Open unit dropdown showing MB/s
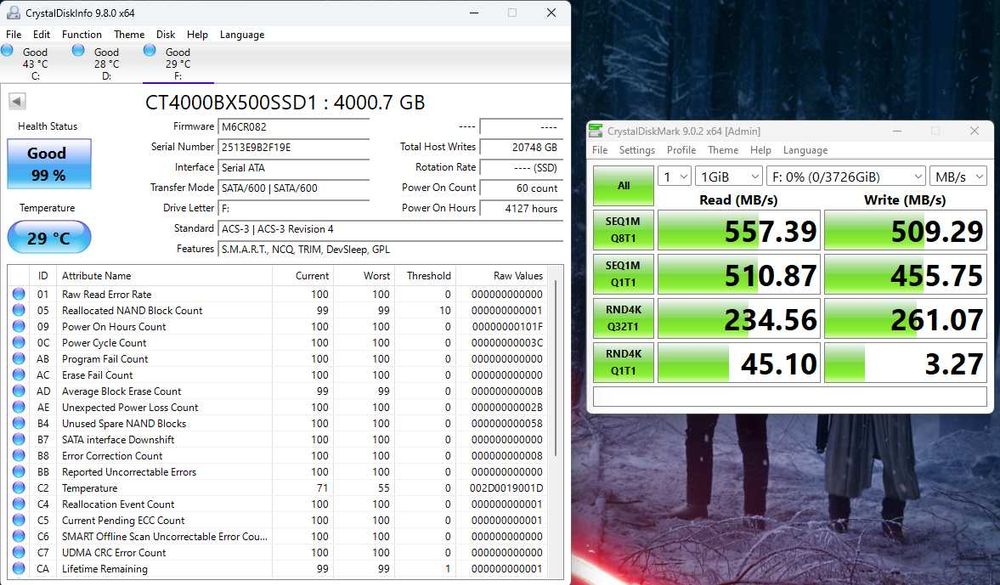The image size is (1000, 585). (958, 177)
